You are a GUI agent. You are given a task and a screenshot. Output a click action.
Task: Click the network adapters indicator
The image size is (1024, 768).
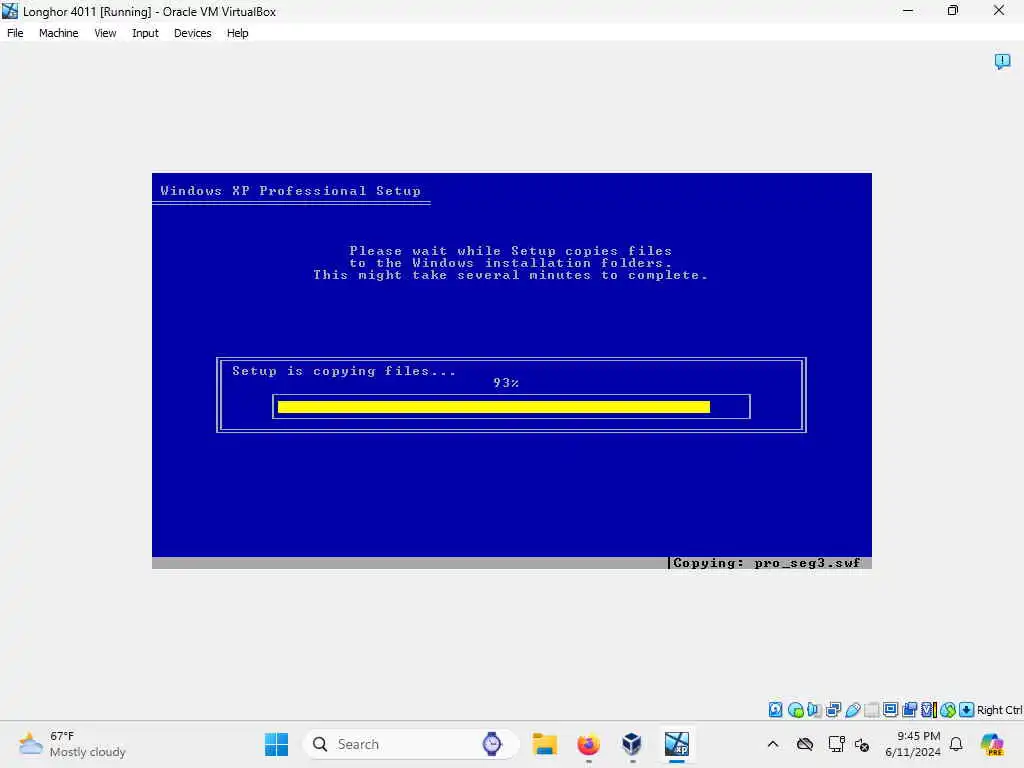coord(833,710)
